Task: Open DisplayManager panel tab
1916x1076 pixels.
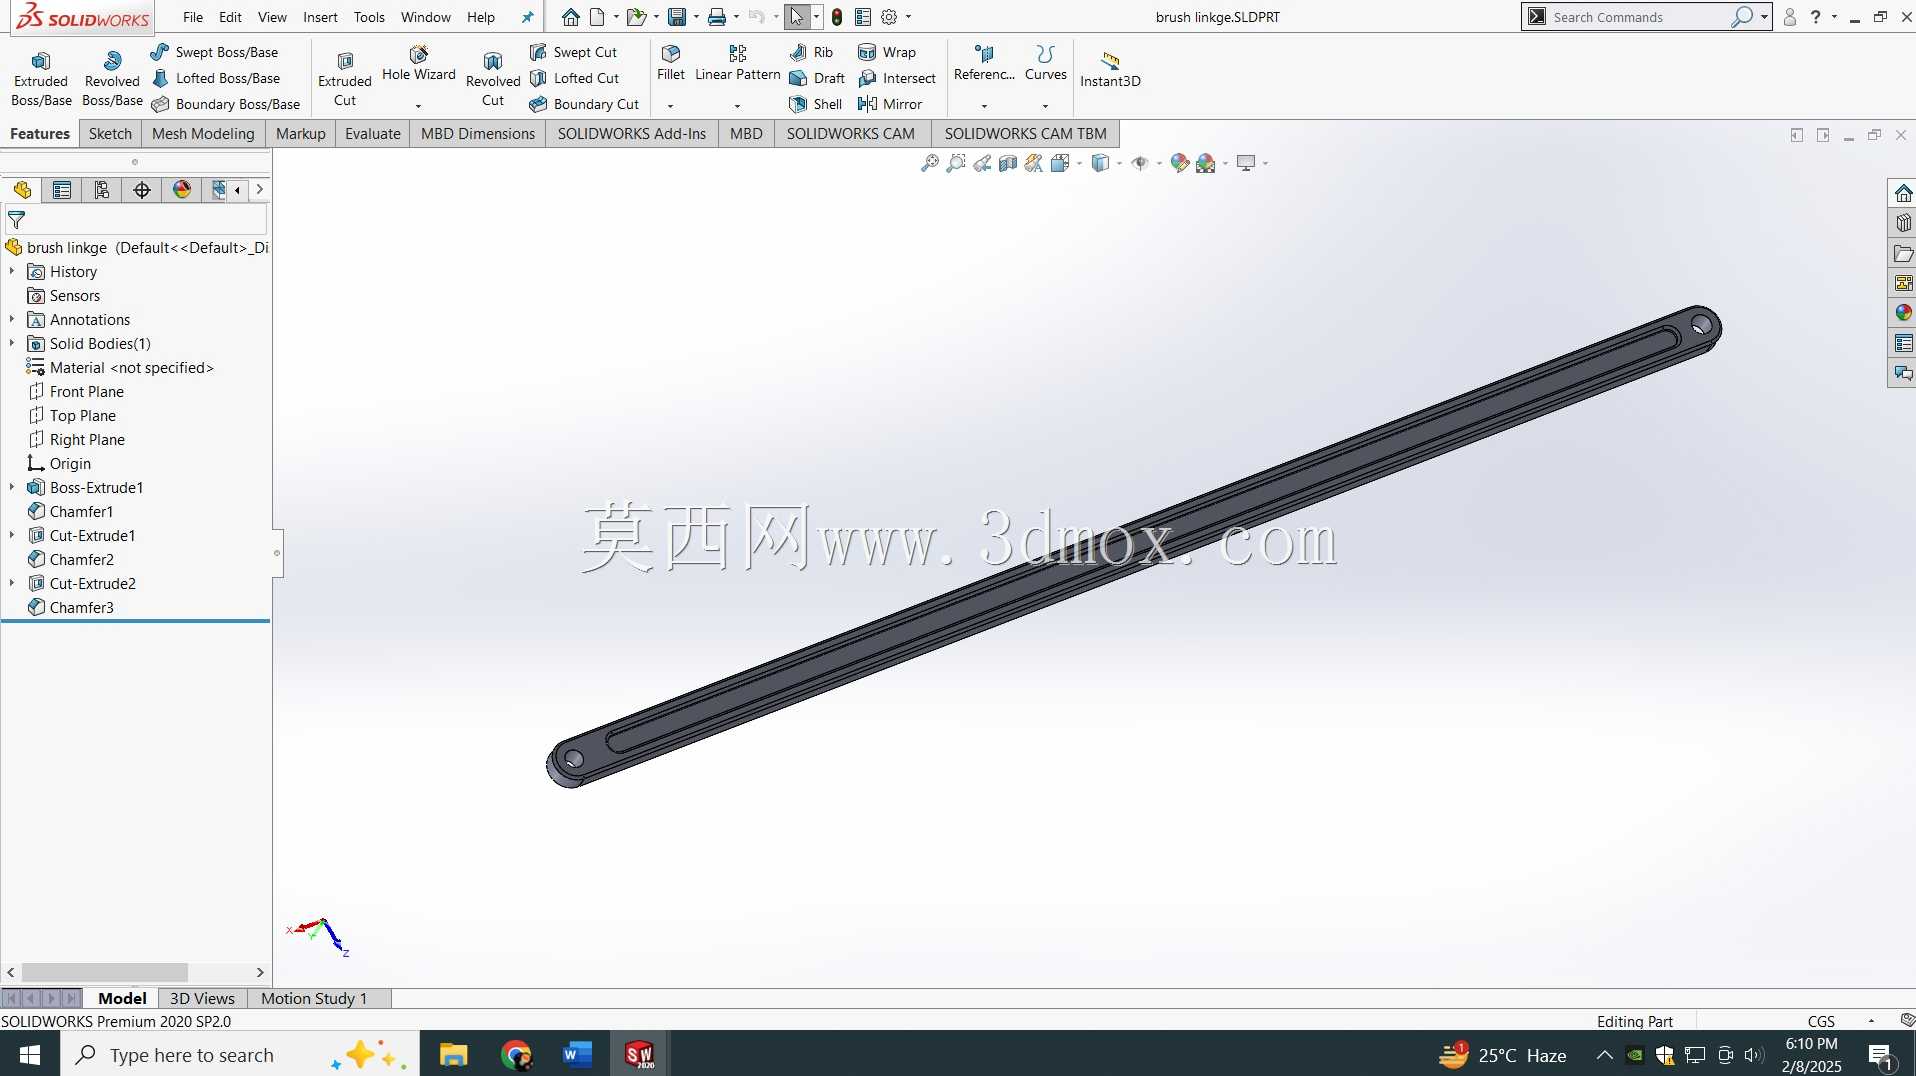Action: (x=182, y=190)
